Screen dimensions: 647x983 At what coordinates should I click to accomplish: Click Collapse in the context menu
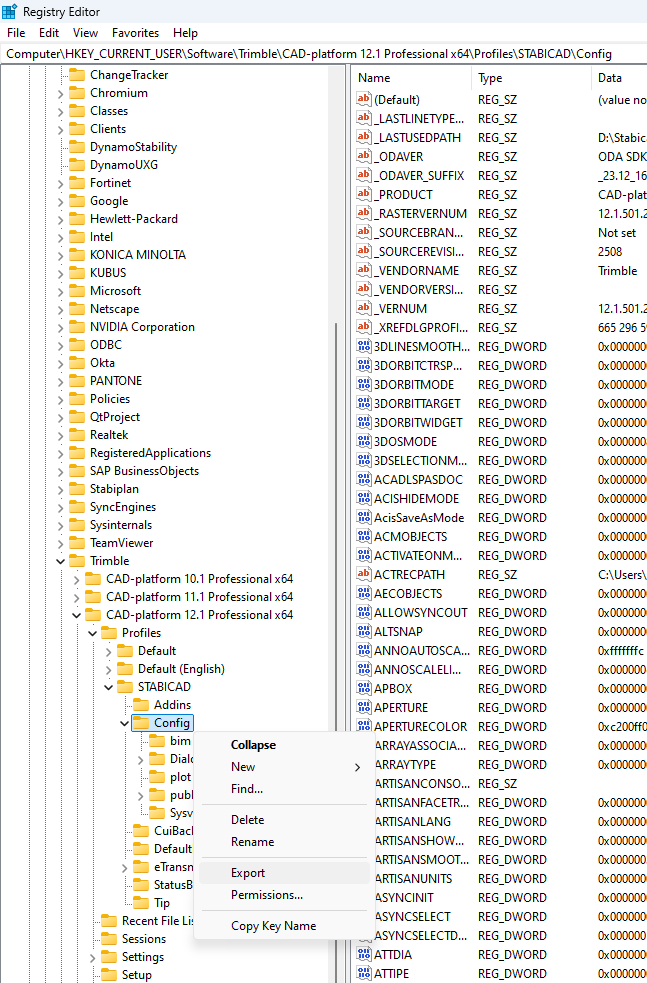tap(283, 745)
